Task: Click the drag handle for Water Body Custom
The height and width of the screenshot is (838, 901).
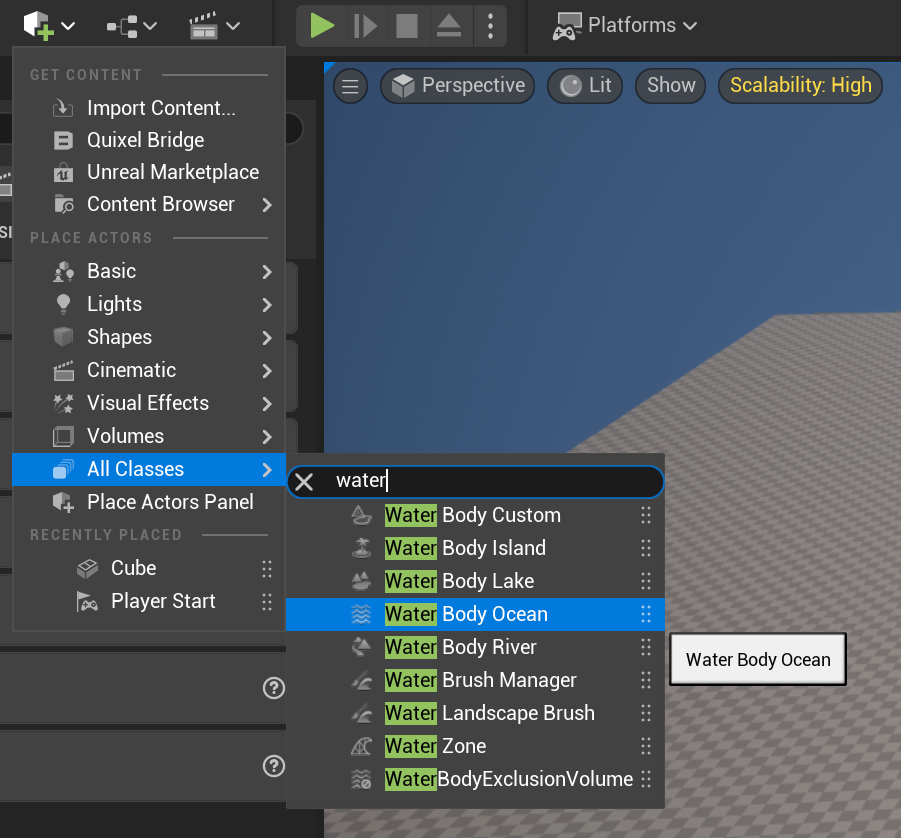Action: [646, 516]
